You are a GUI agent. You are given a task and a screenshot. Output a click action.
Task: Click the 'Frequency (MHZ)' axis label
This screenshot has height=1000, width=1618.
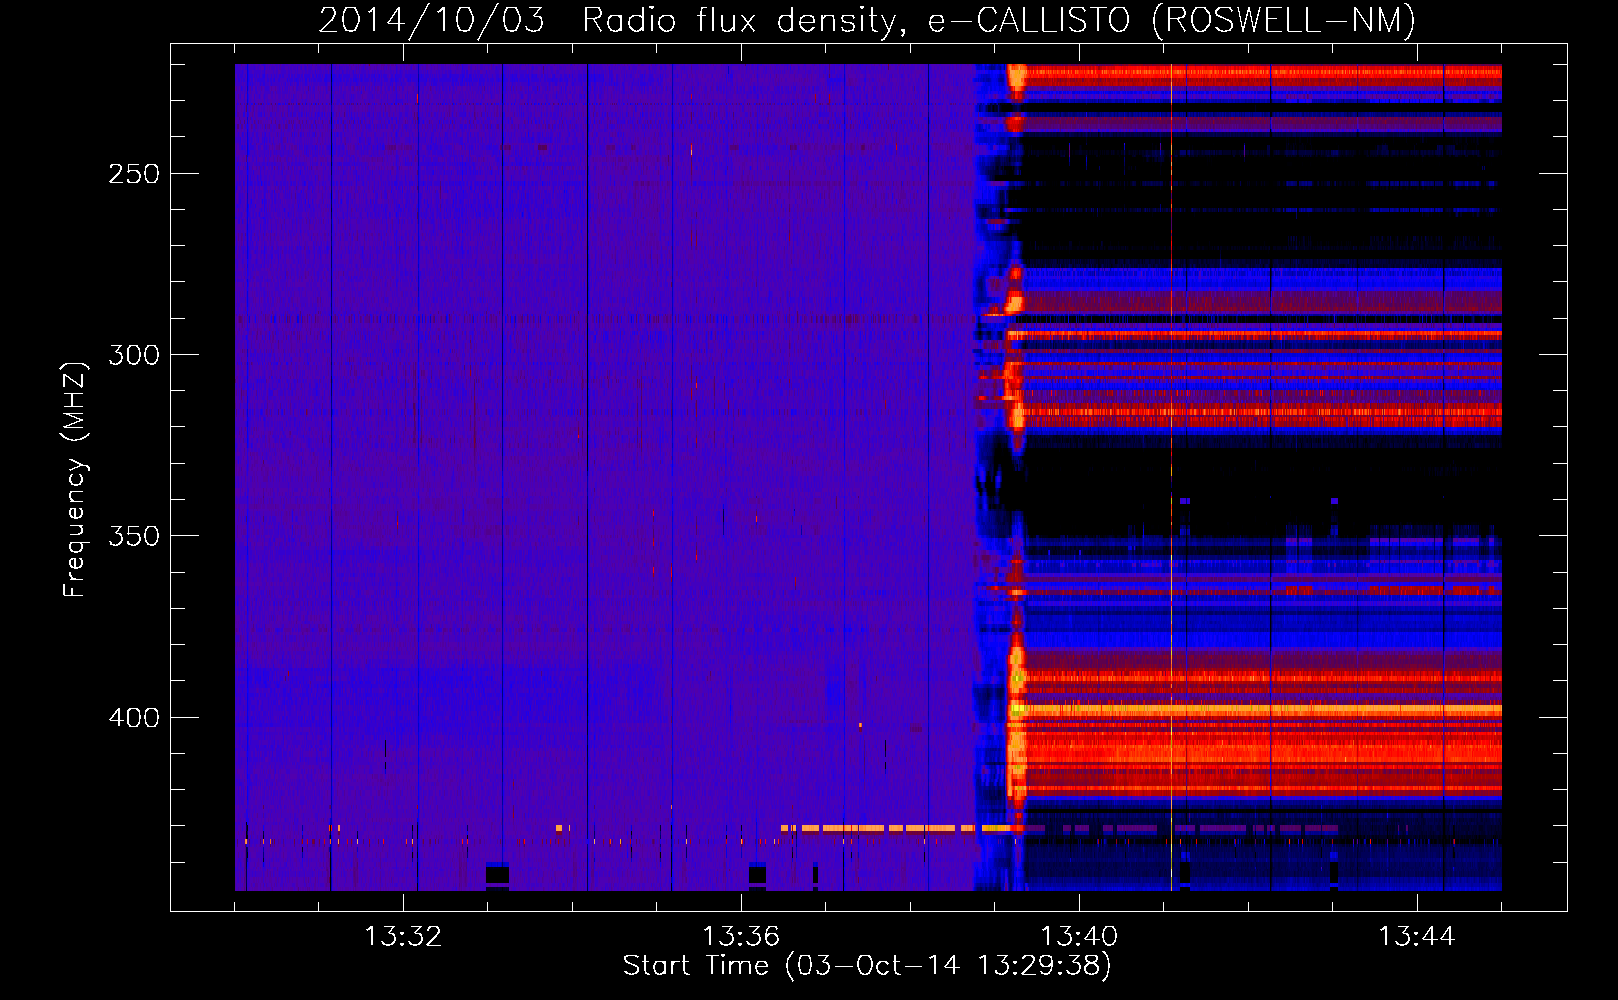click(x=75, y=479)
